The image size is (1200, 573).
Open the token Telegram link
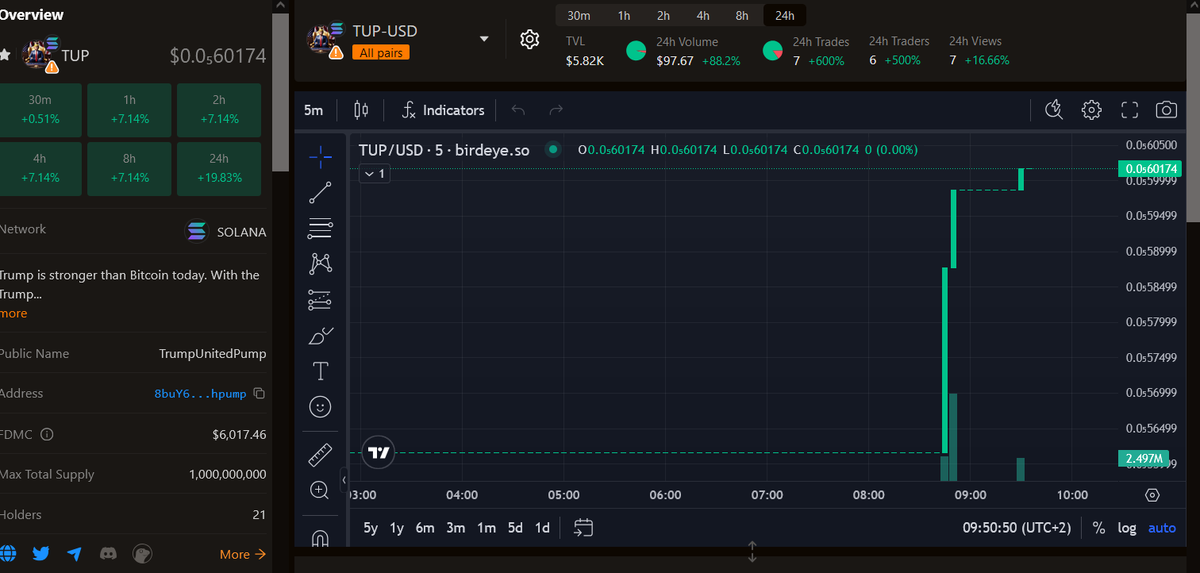point(74,553)
